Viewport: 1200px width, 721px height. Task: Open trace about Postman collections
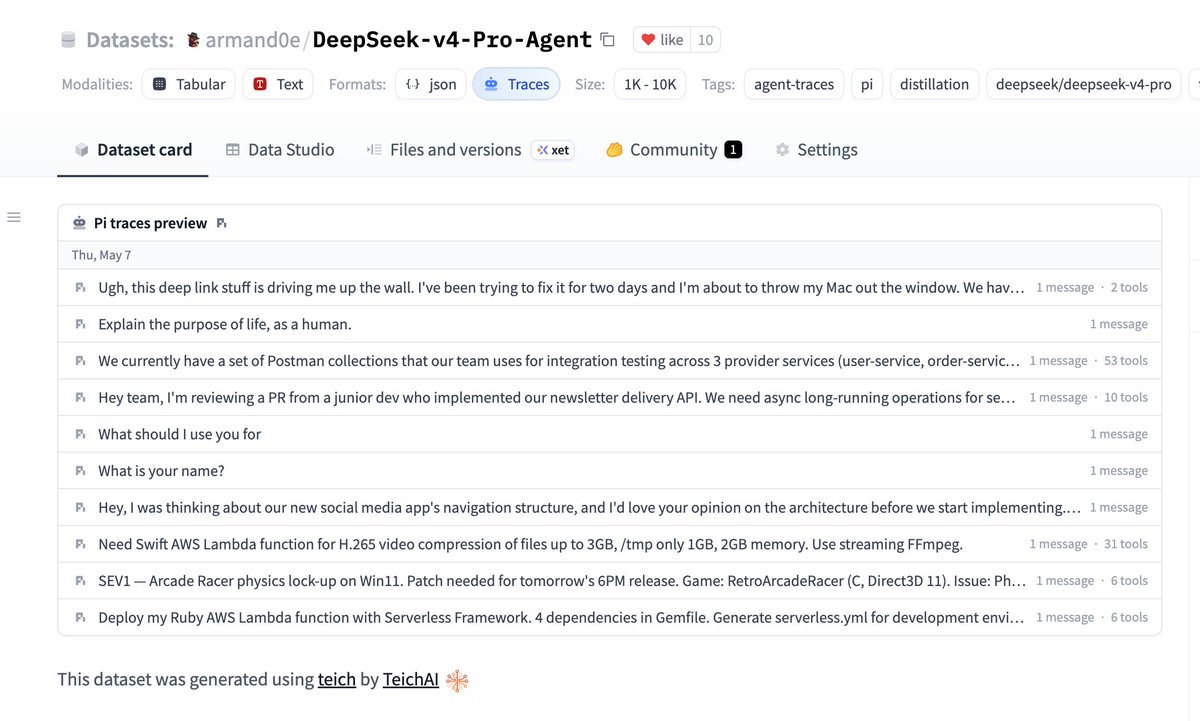tap(610, 360)
